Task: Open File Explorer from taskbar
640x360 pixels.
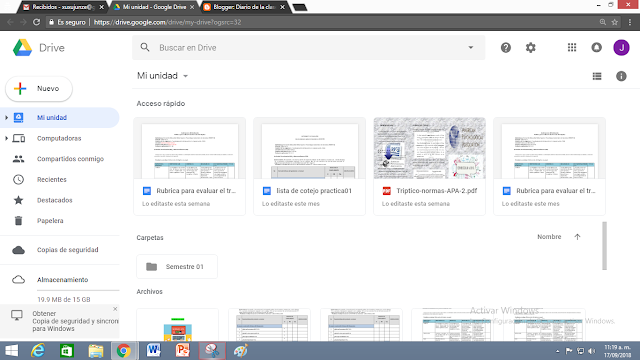Action: tap(96, 351)
